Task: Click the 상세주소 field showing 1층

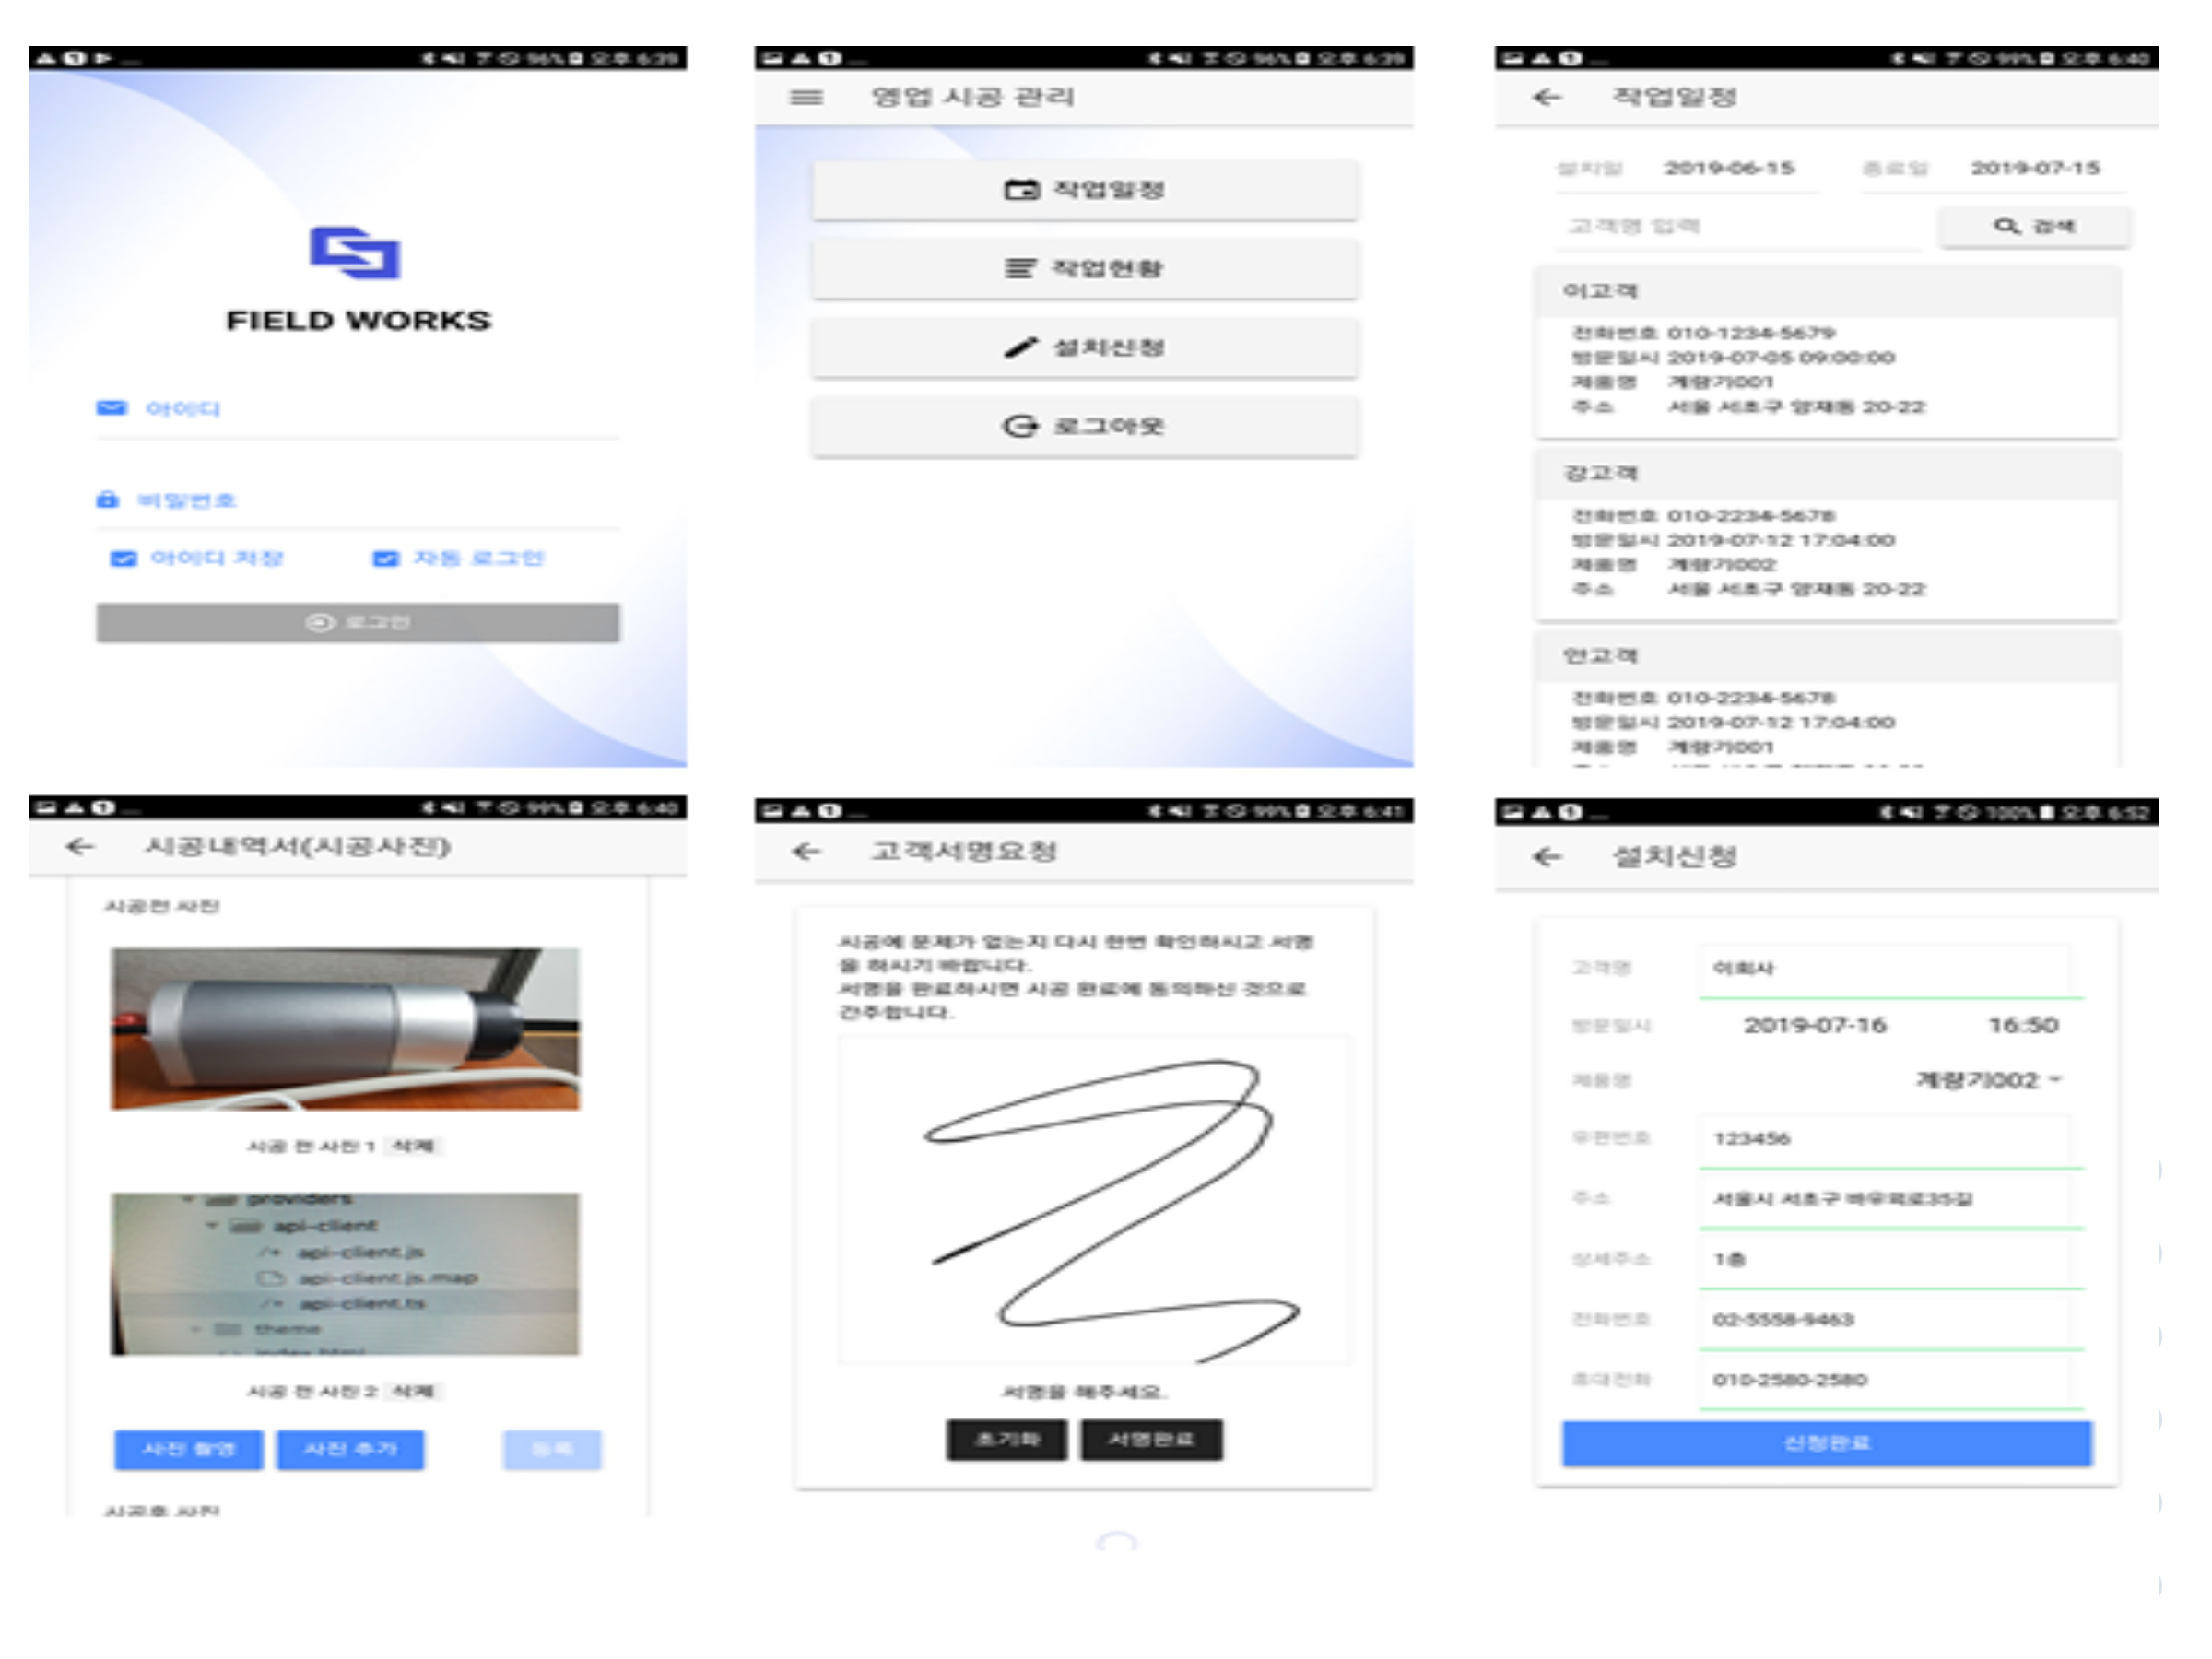Action: (x=1891, y=1260)
